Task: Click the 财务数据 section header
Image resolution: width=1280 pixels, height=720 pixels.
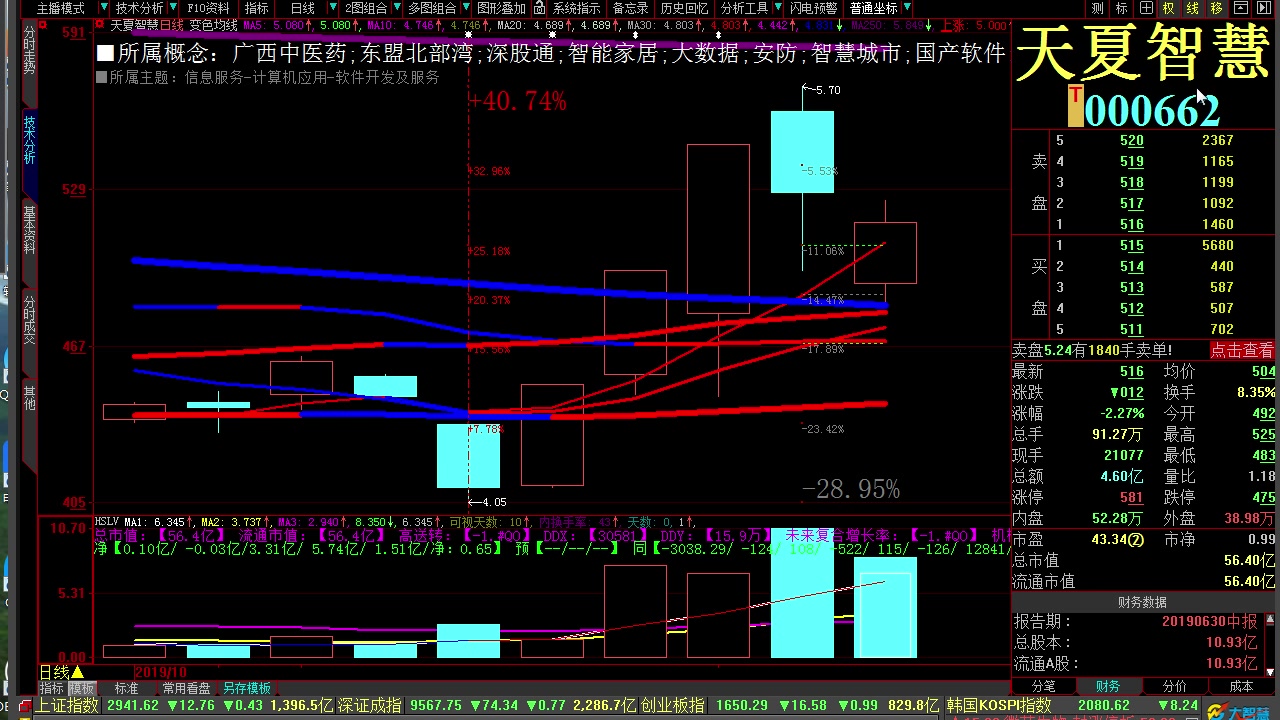Action: 1141,602
